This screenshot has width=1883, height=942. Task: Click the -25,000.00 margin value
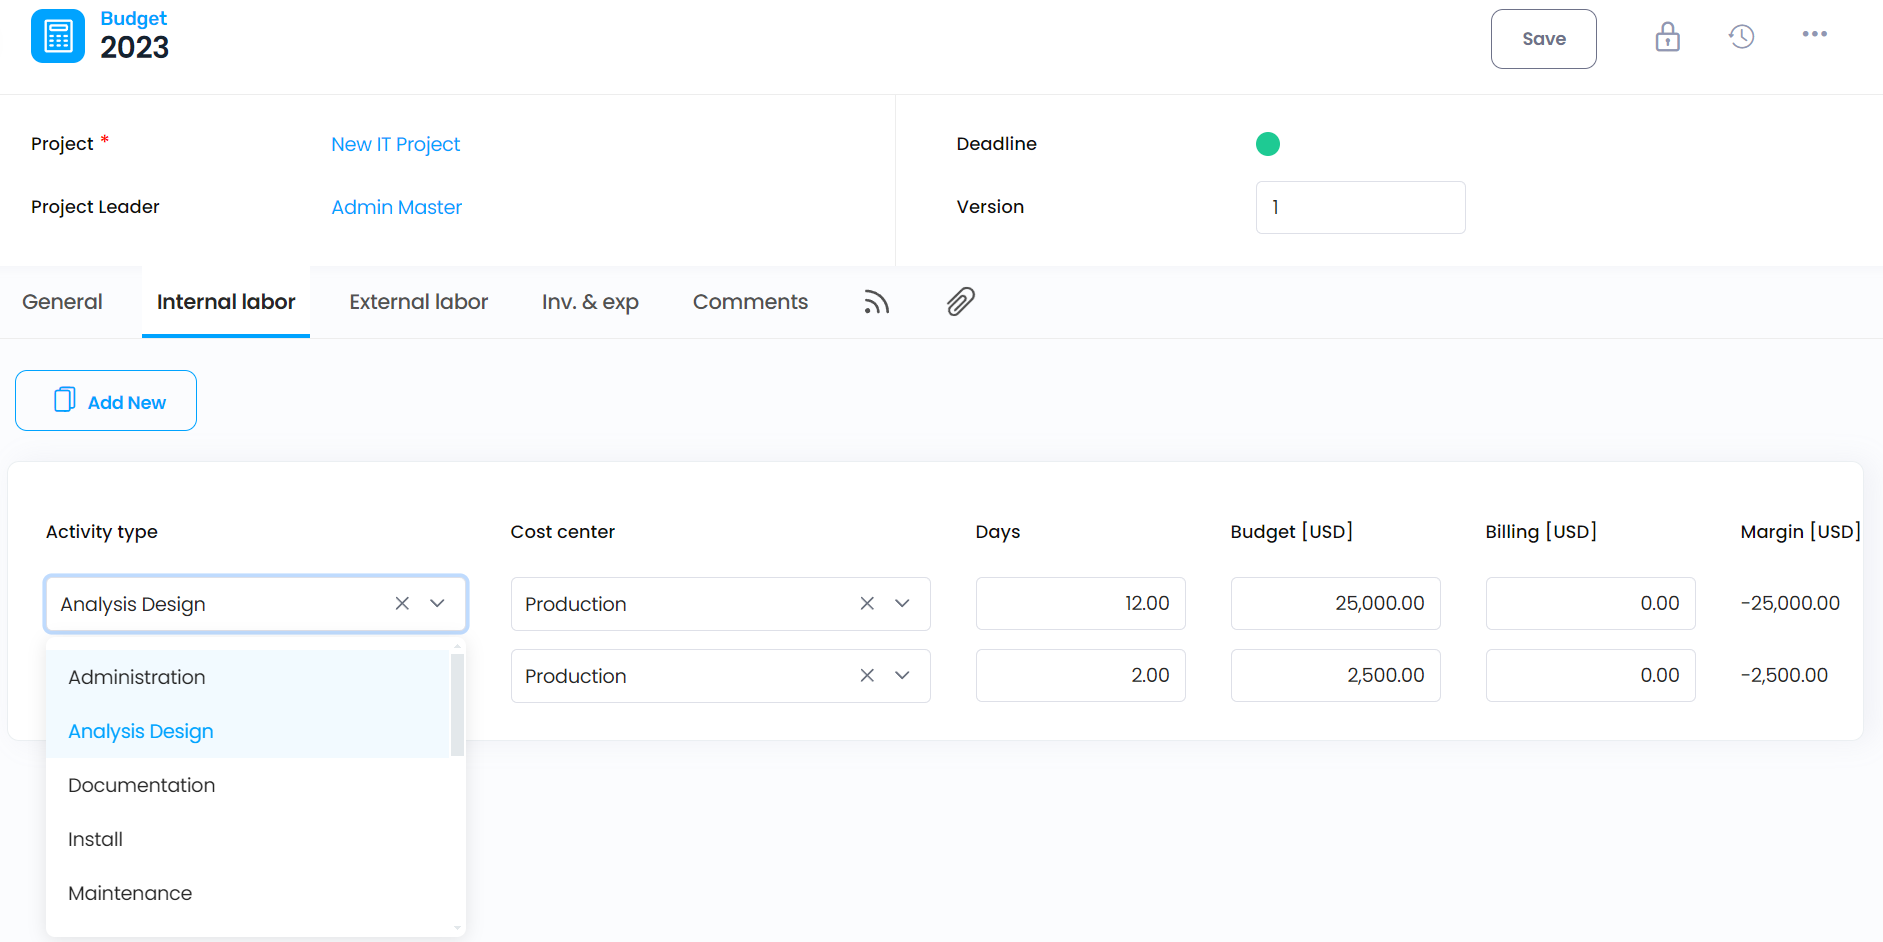pyautogui.click(x=1790, y=603)
